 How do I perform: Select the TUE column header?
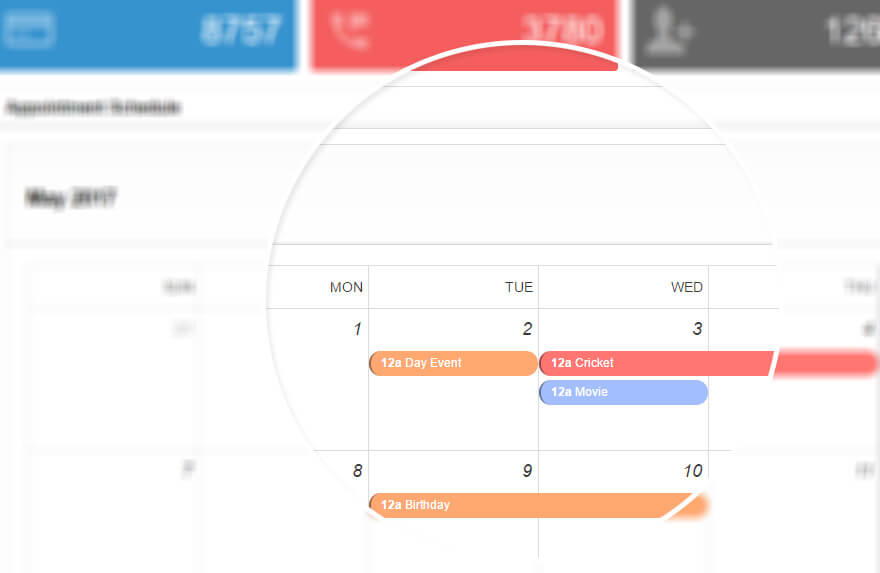tap(519, 287)
